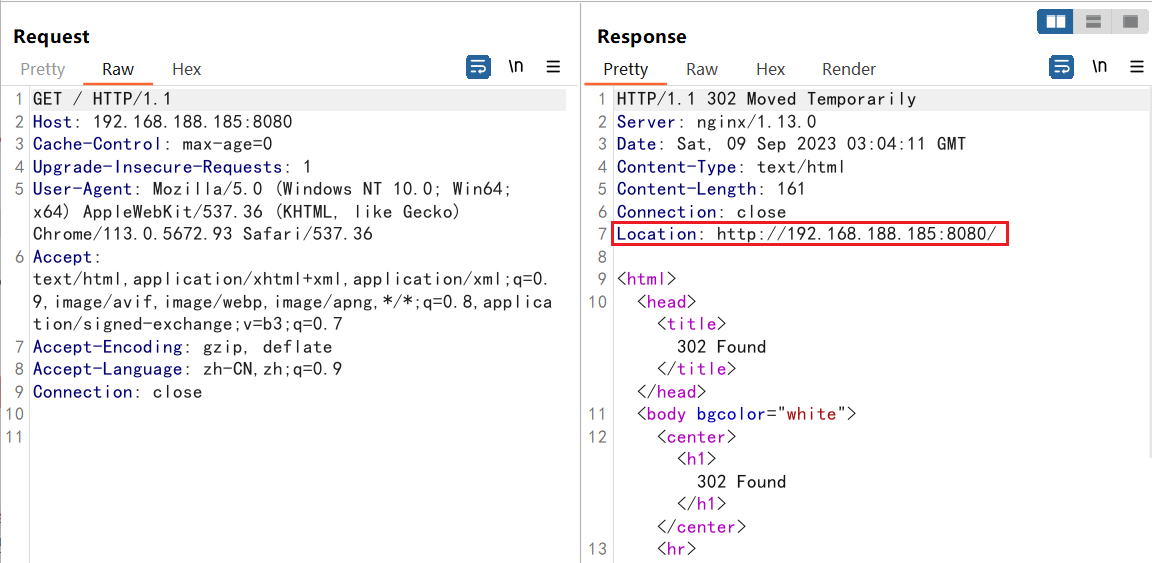Open the Response panel hamburger menu

click(x=1136, y=68)
